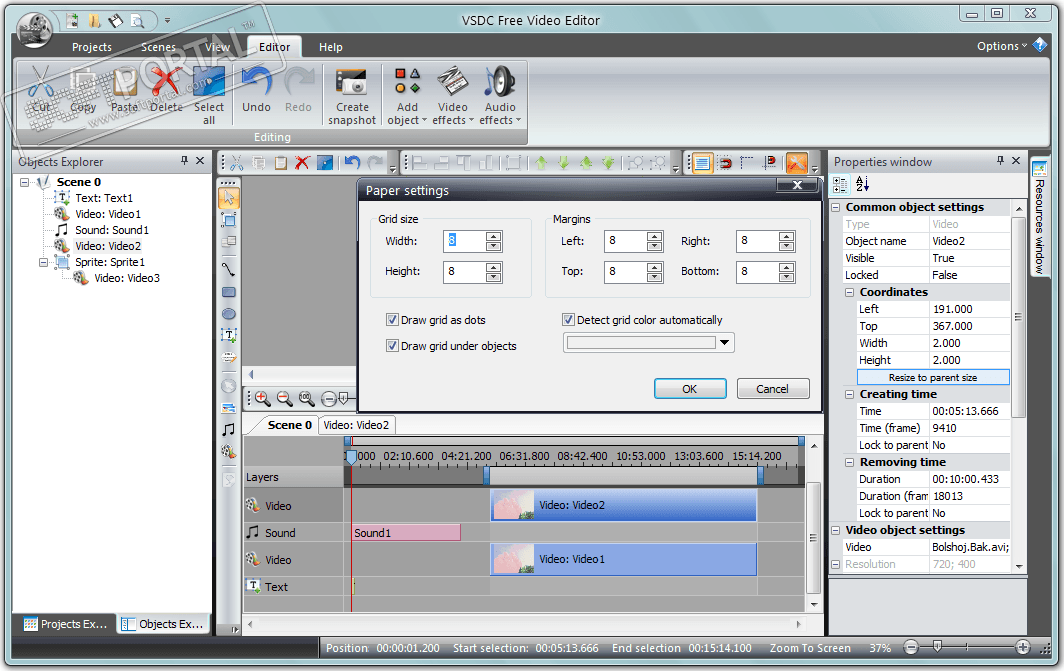The height and width of the screenshot is (671, 1064).
Task: Open the View ribbon tab
Action: coord(217,47)
